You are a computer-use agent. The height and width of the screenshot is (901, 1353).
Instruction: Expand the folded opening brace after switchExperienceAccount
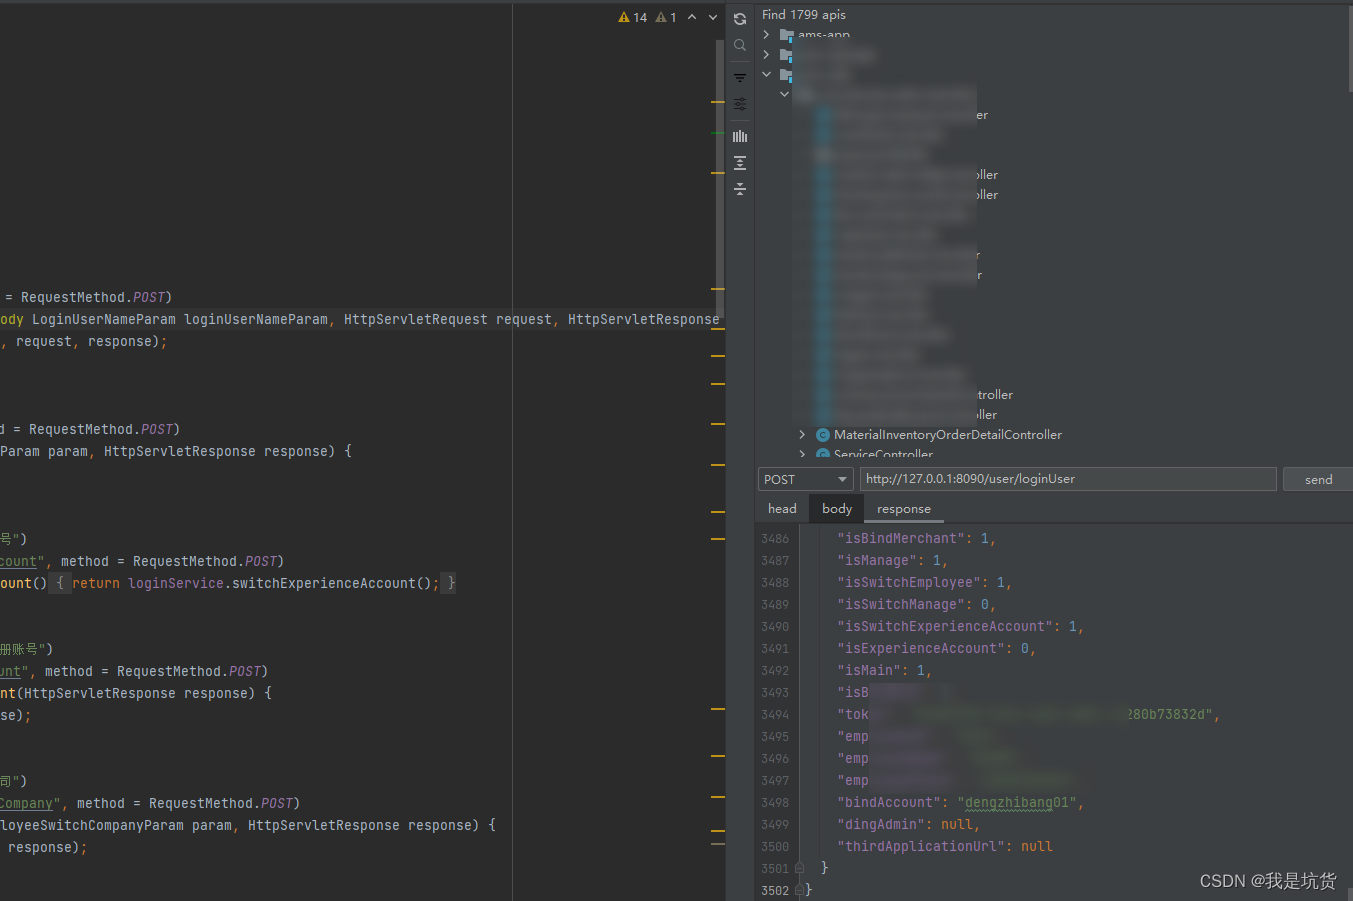pyautogui.click(x=60, y=583)
